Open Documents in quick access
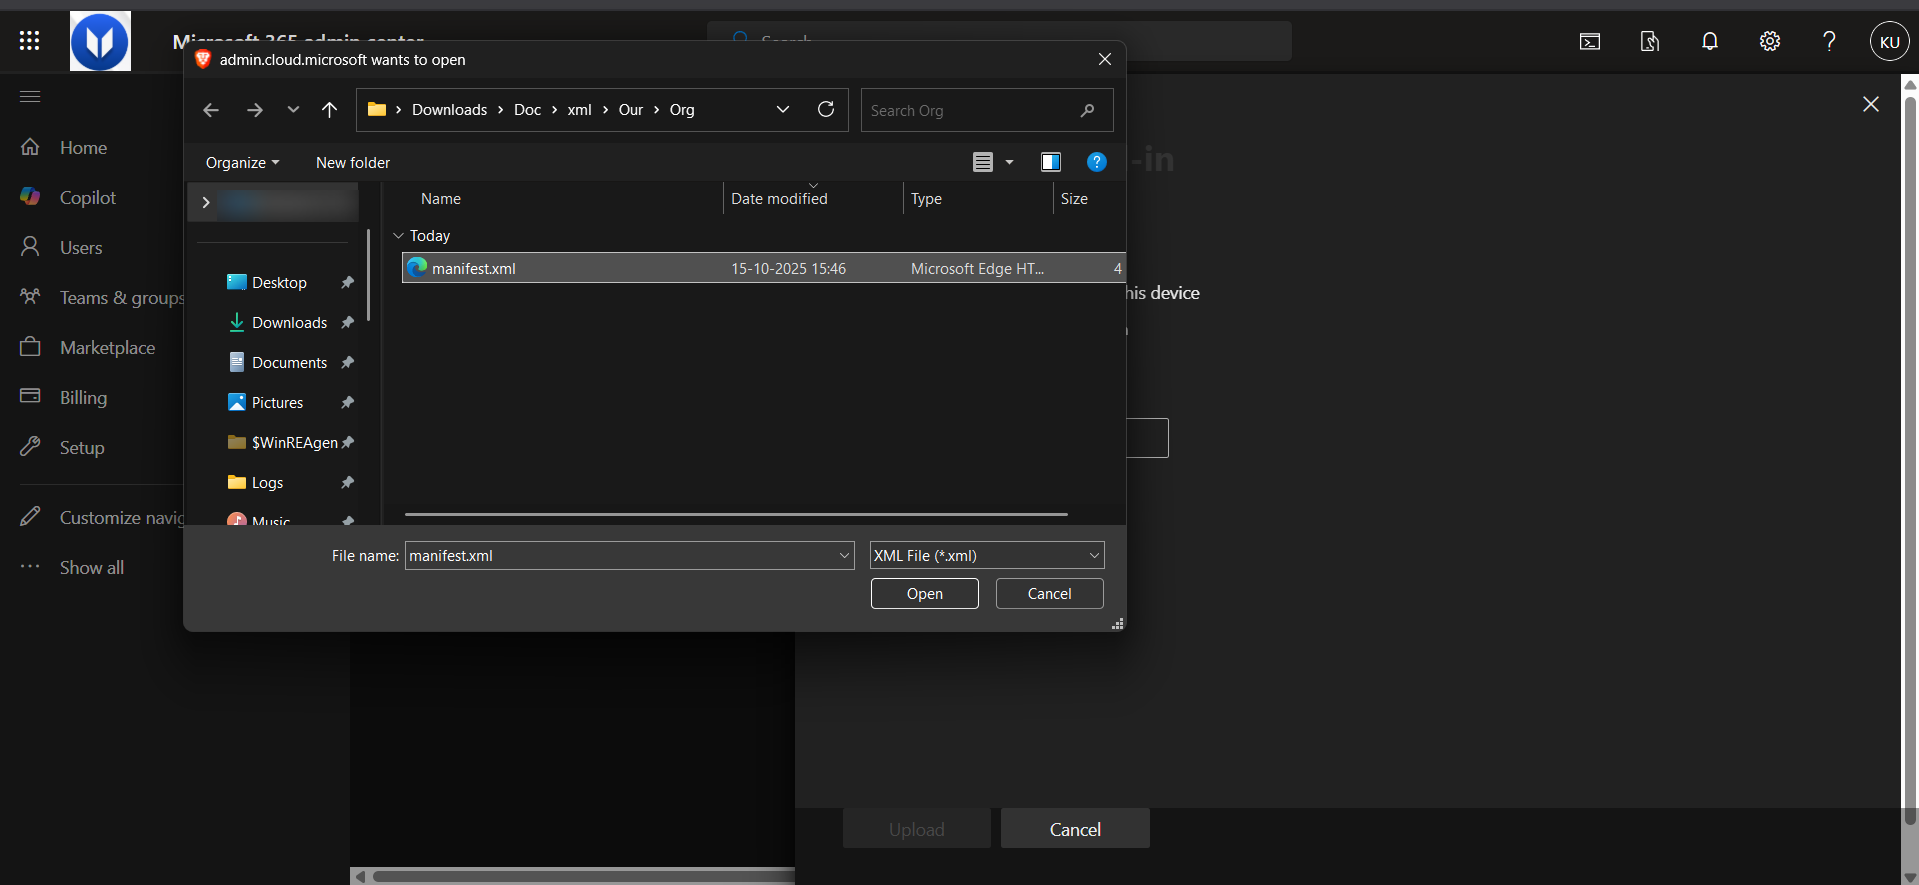Screen dimensions: 1919x885 tap(289, 363)
